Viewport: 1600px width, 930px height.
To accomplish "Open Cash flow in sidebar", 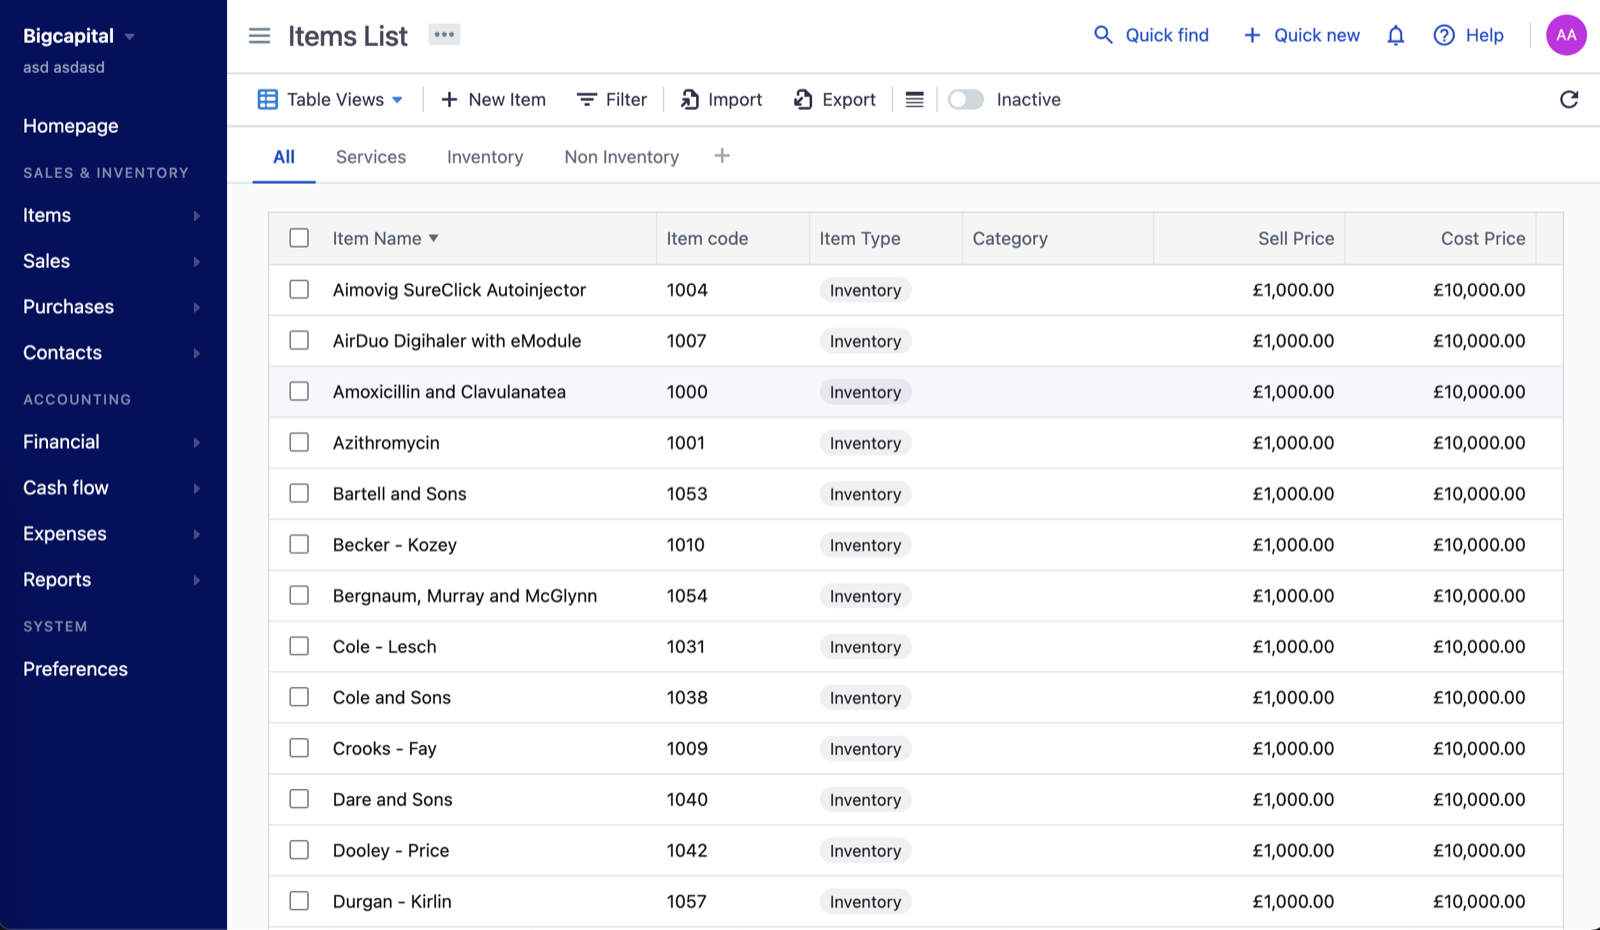I will point(113,488).
